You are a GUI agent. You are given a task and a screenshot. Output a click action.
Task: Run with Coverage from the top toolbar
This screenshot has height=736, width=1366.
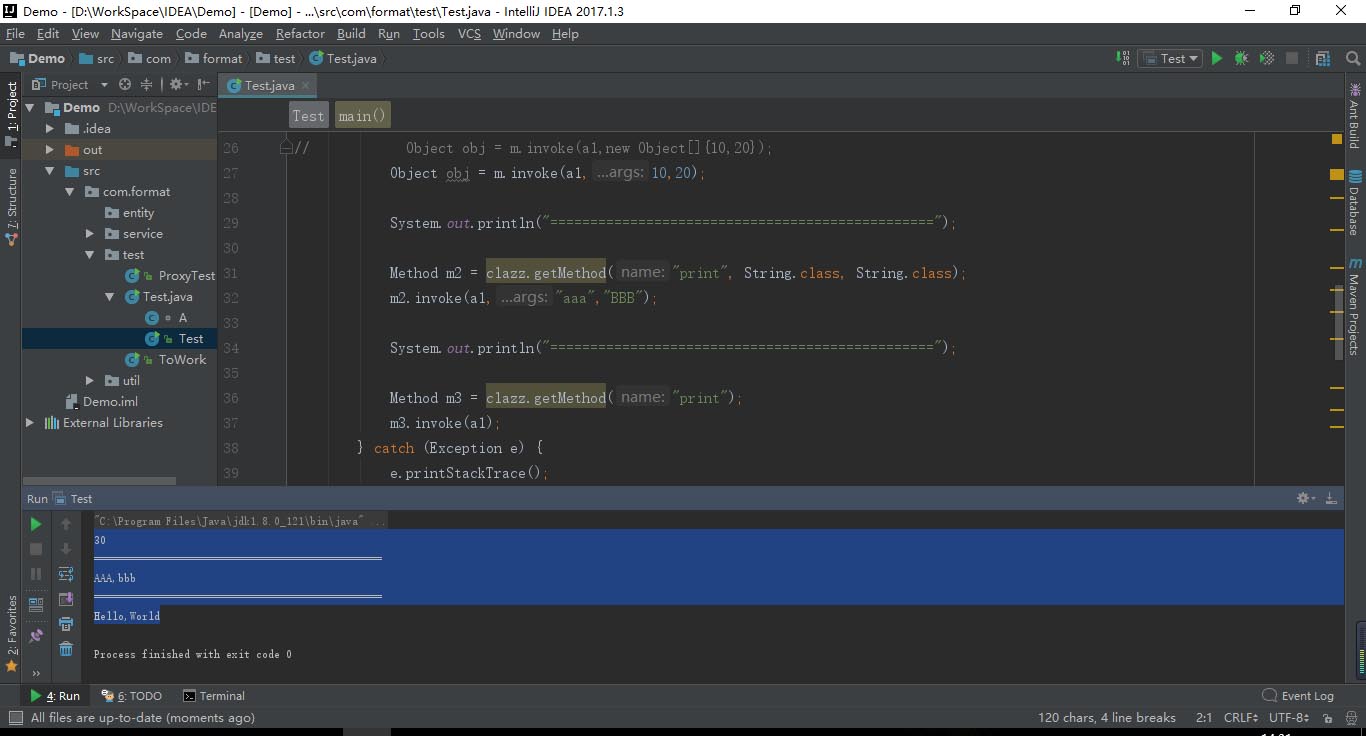[x=1266, y=59]
